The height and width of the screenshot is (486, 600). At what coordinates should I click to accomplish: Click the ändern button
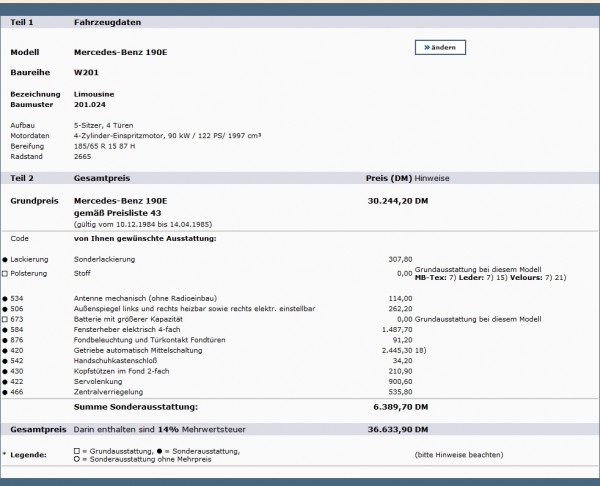(x=440, y=47)
